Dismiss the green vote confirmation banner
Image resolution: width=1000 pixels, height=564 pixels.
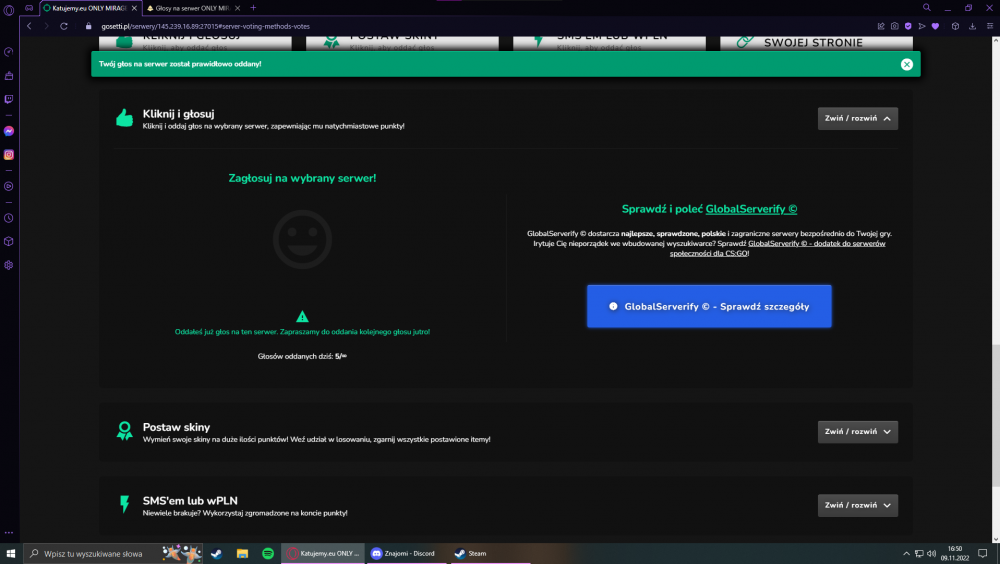(907, 64)
